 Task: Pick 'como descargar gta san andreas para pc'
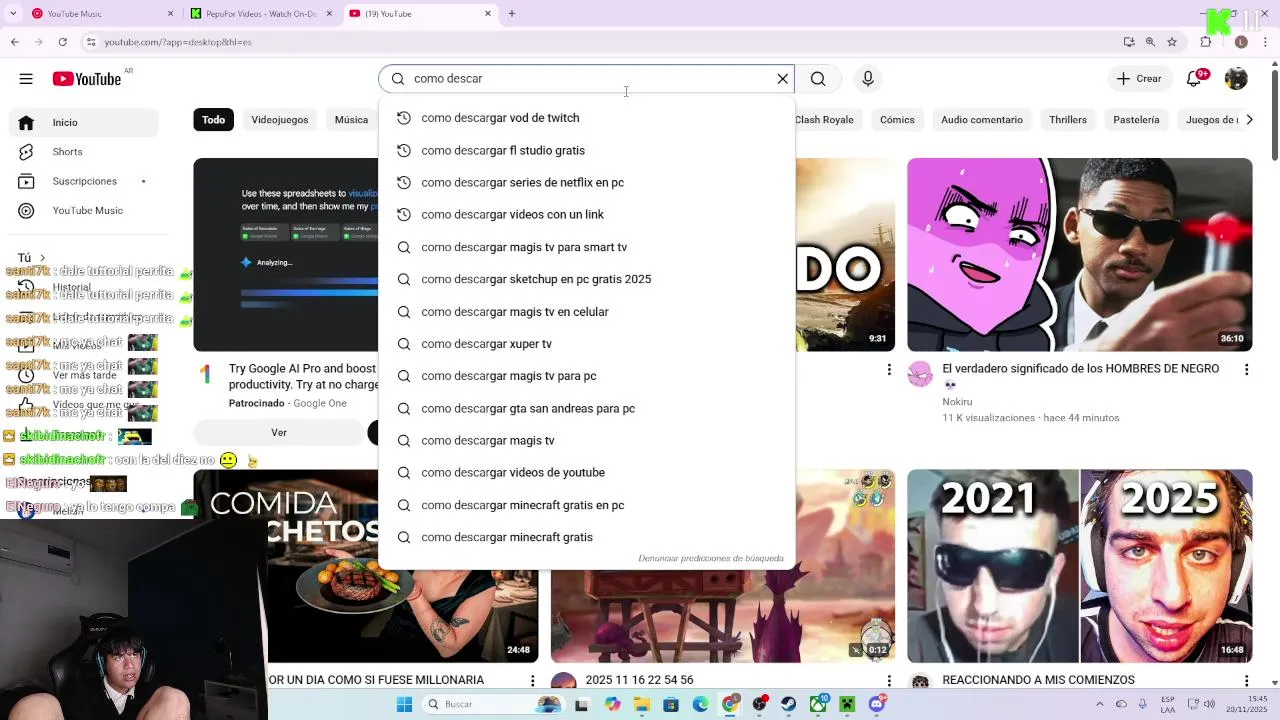click(x=587, y=408)
